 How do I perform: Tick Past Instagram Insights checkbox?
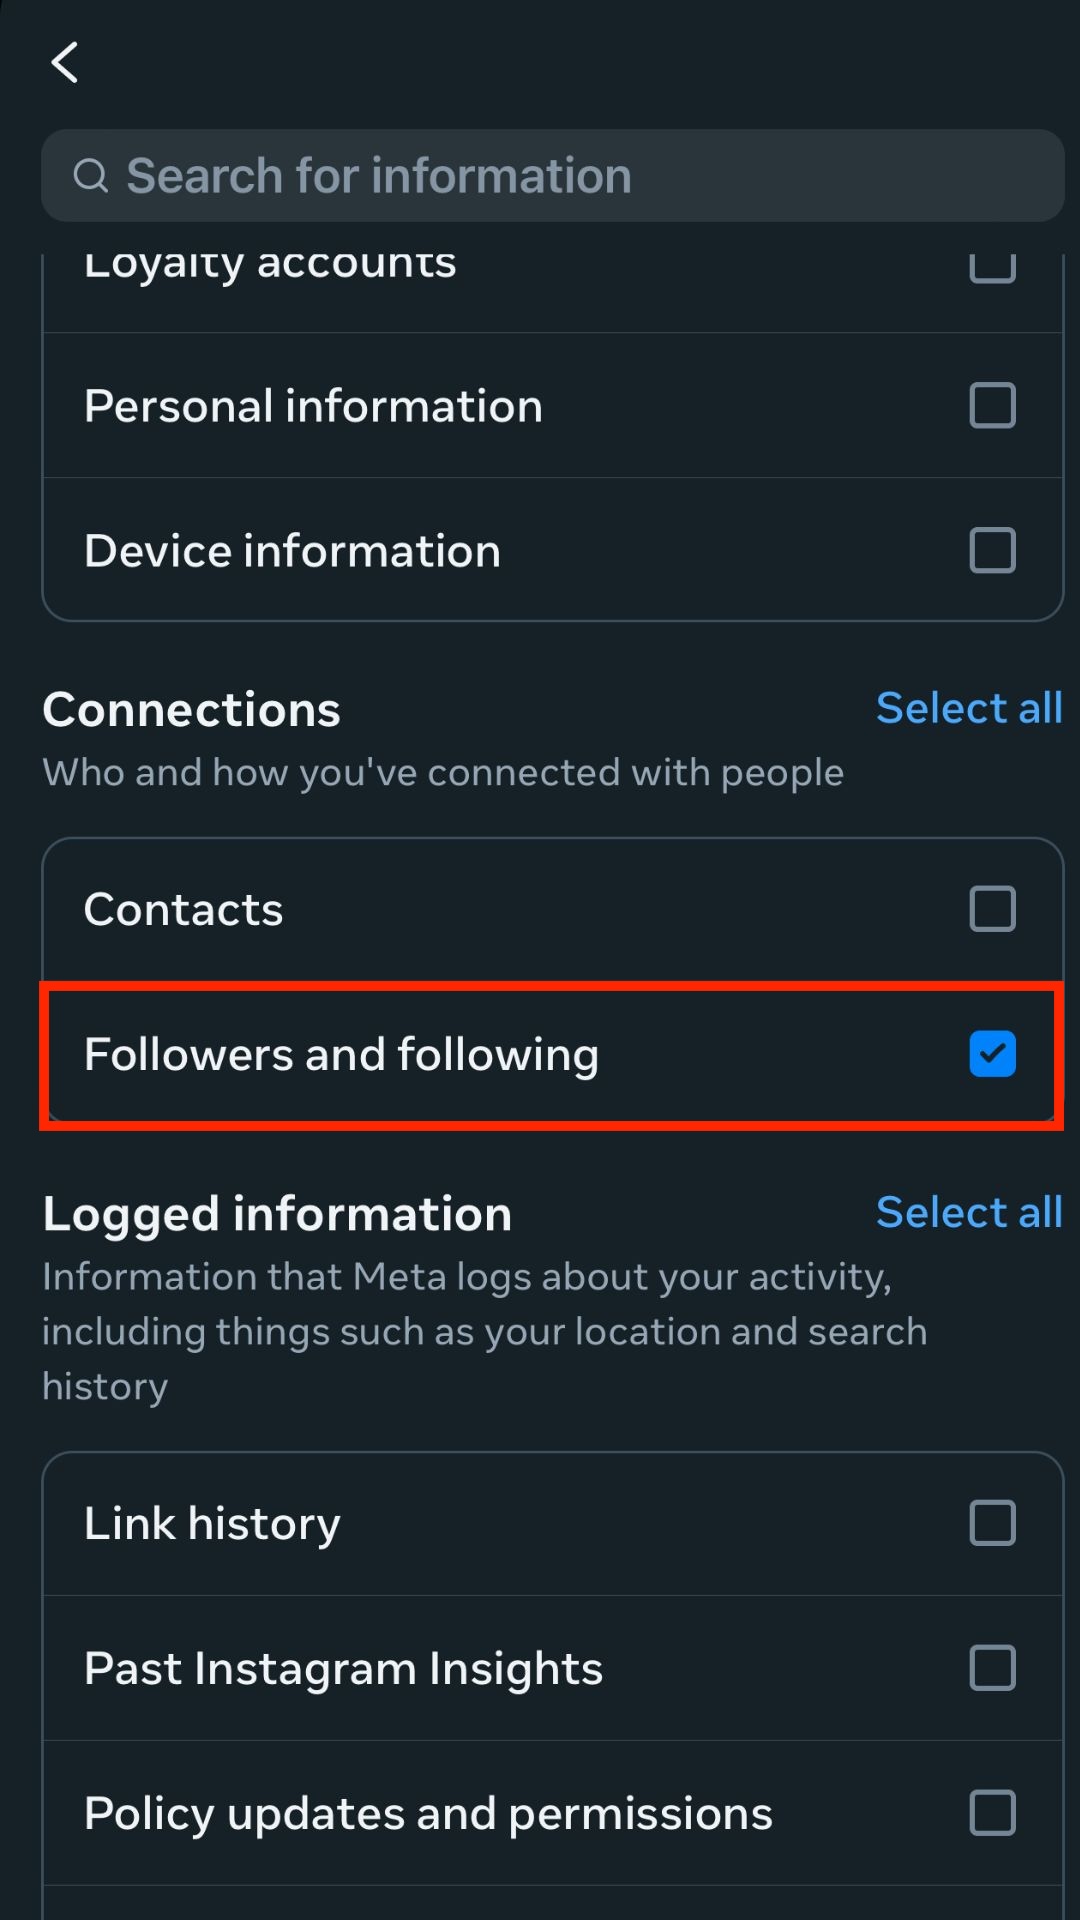(x=992, y=1668)
